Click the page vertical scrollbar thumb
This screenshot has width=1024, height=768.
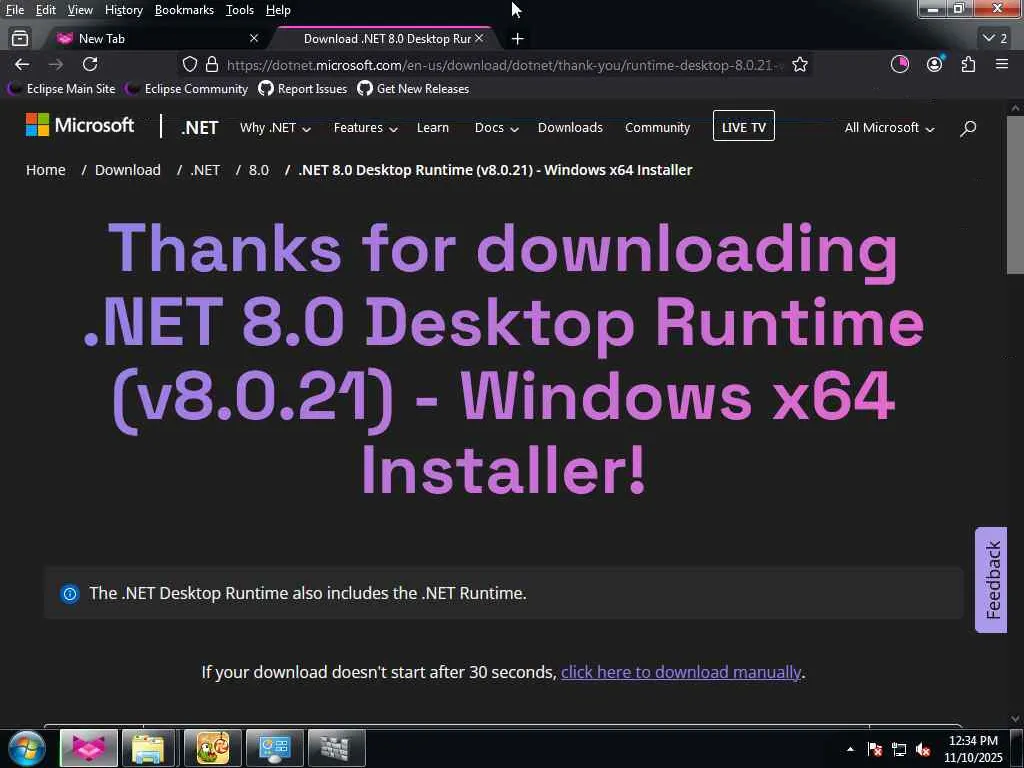(x=1015, y=195)
